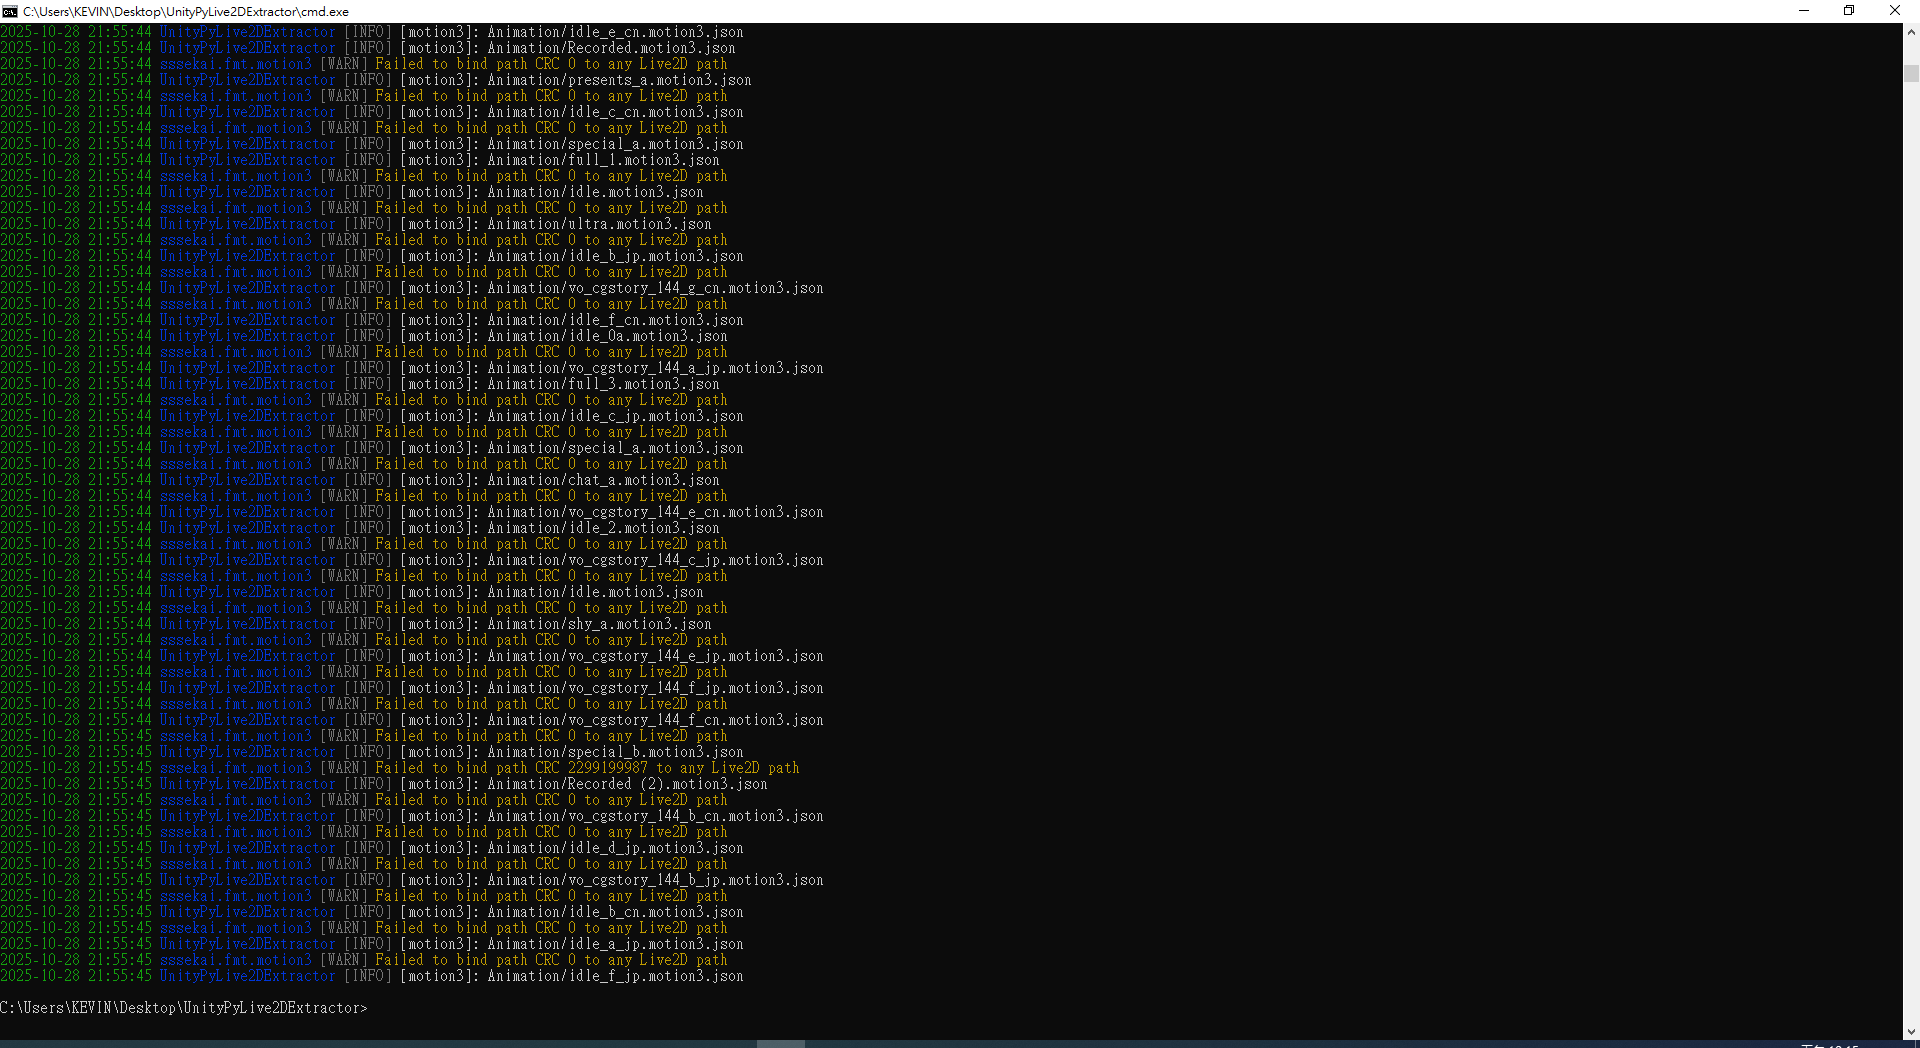The image size is (1920, 1048).
Task: Click the Animation/shy_a.motion3.json log entry
Action: [599, 624]
